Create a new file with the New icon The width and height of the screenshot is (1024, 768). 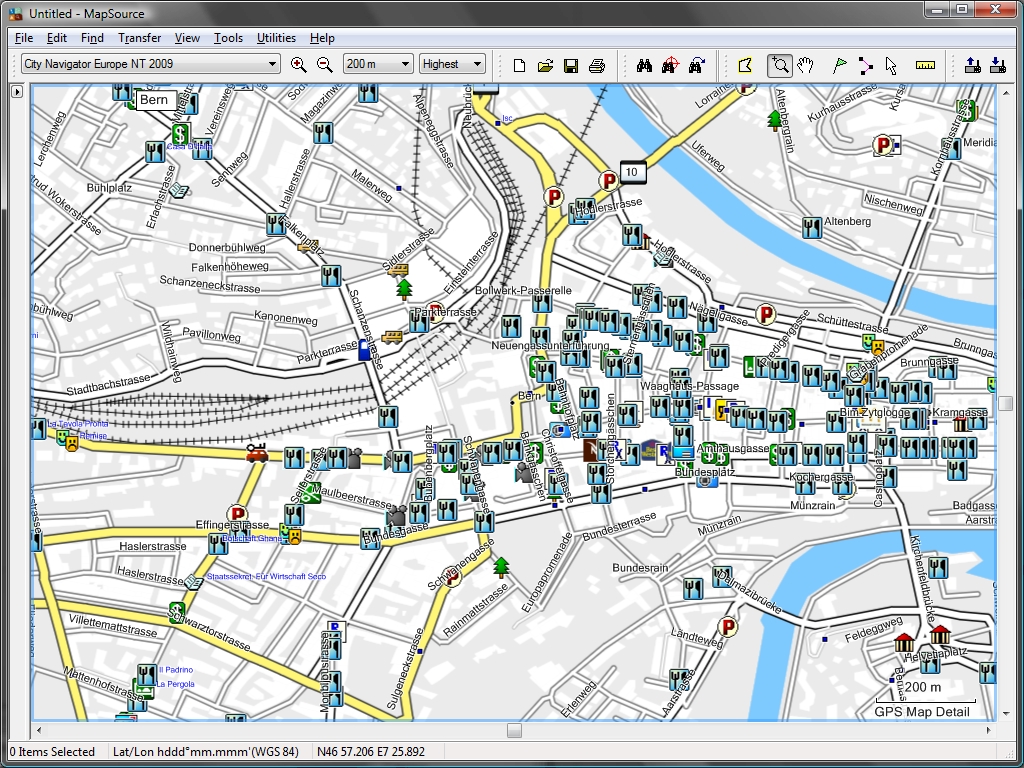coord(519,65)
